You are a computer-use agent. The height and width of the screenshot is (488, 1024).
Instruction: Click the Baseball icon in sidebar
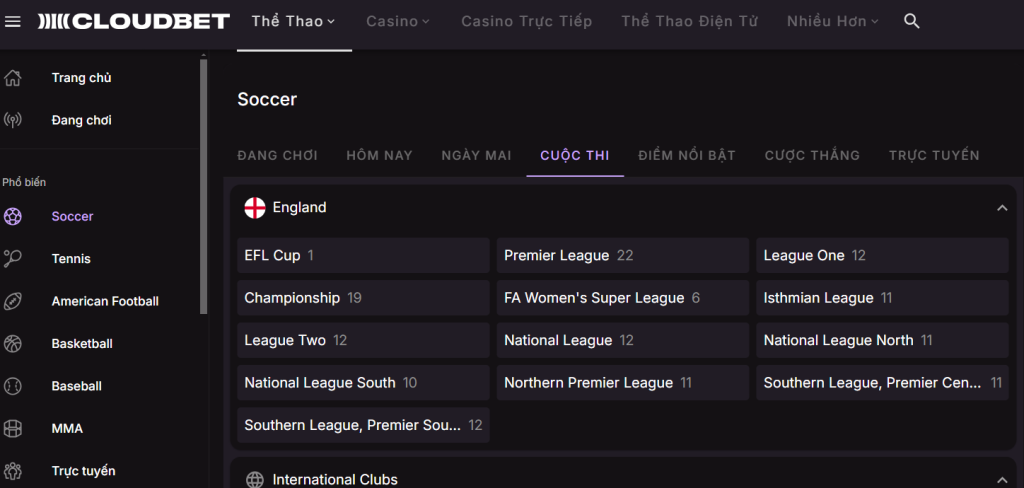tap(12, 386)
